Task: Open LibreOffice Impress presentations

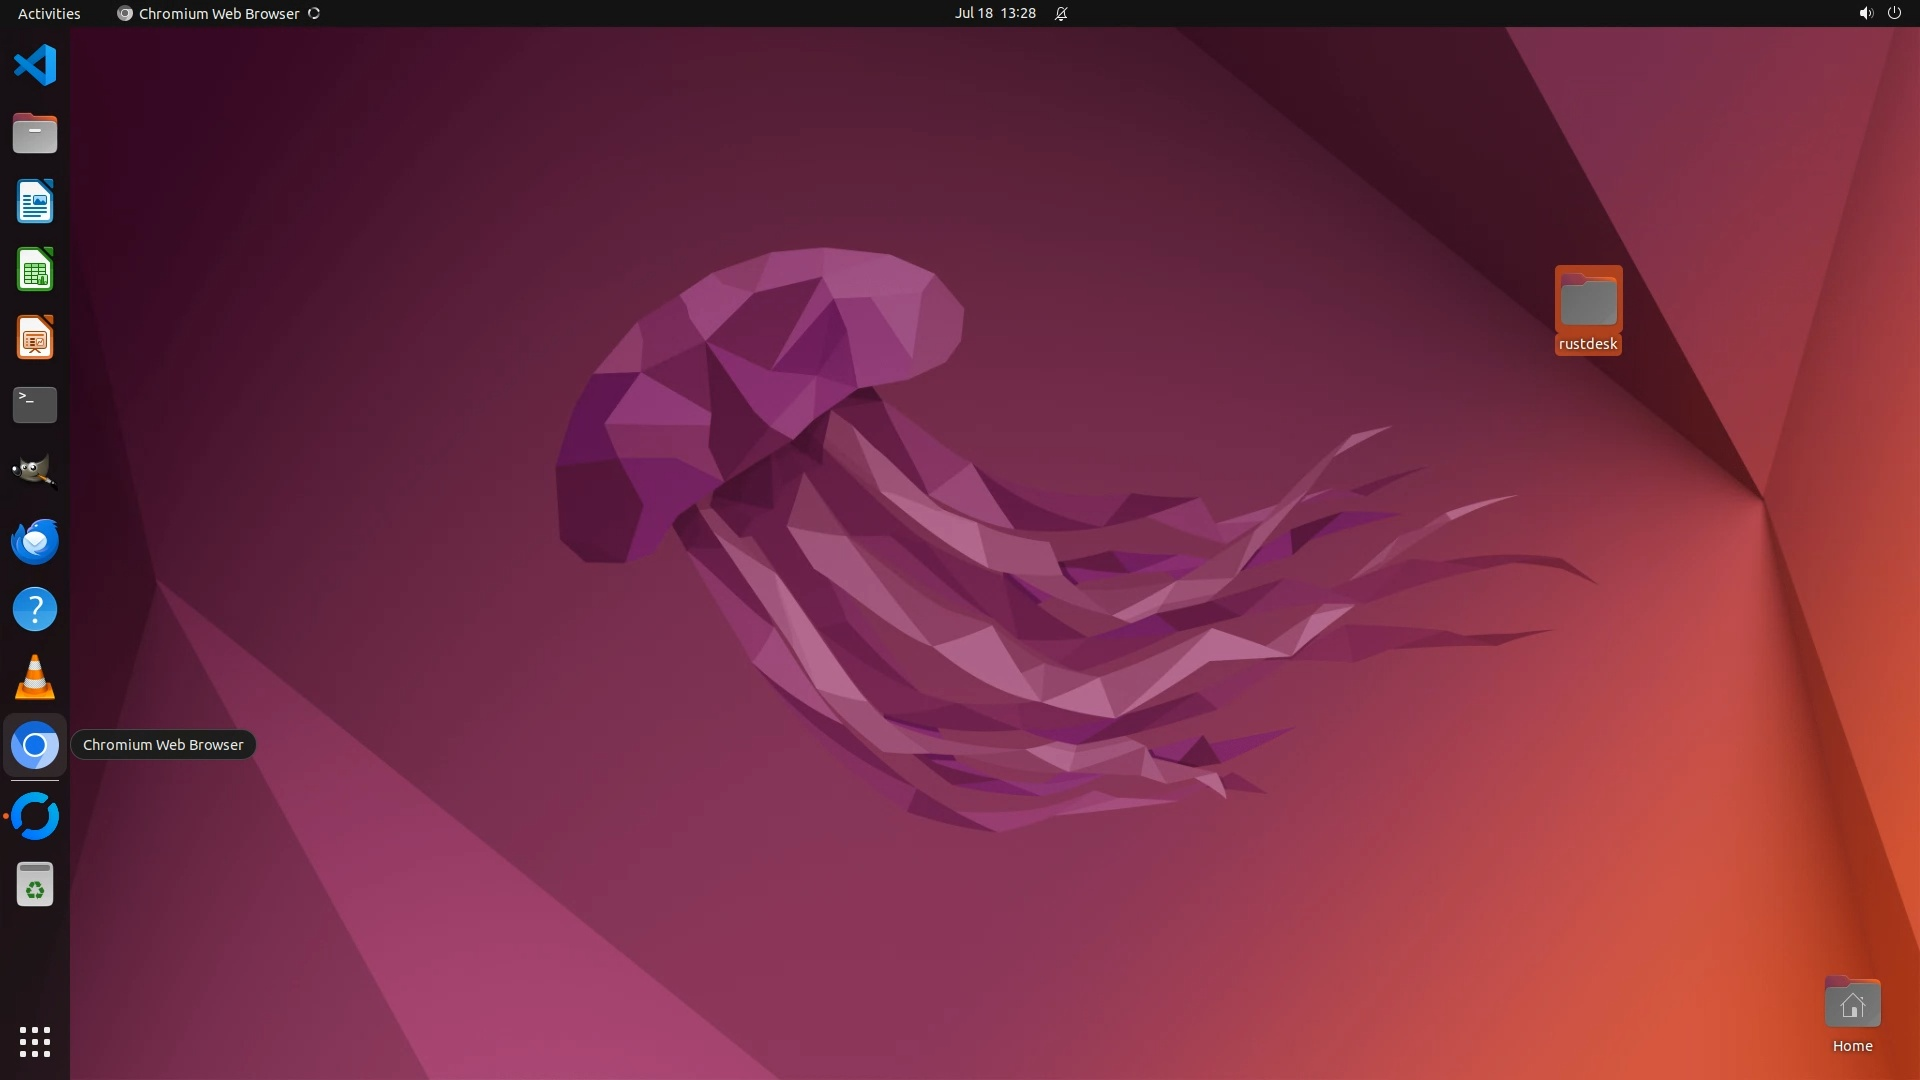Action: point(35,338)
